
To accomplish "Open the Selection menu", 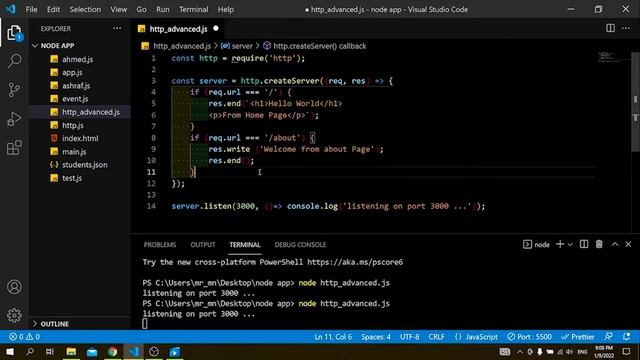I will [85, 9].
